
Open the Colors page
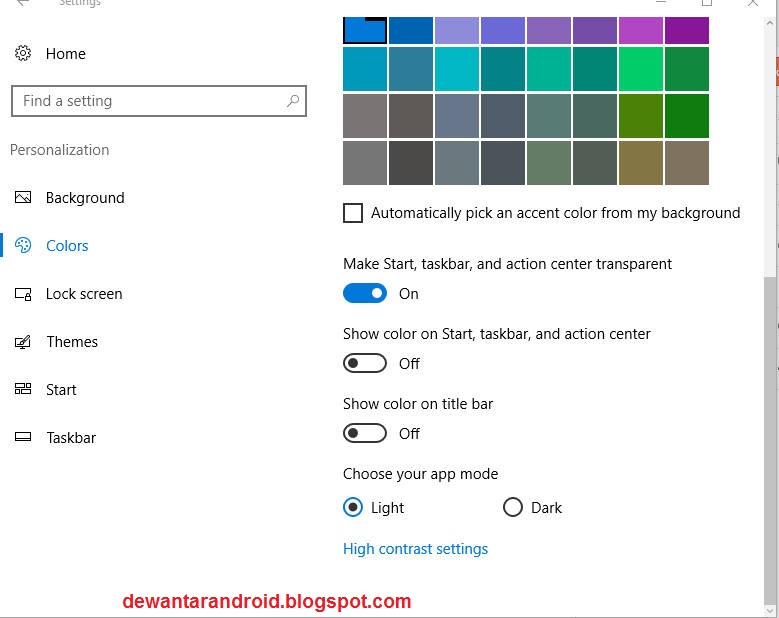(67, 245)
